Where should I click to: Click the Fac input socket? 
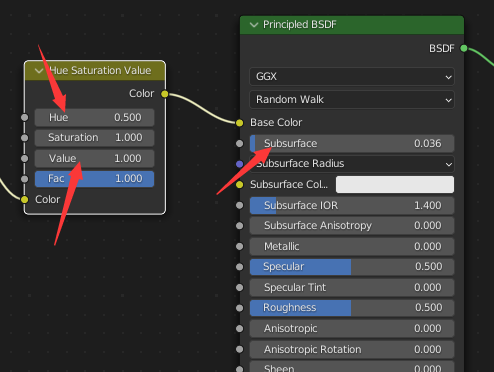point(24,179)
